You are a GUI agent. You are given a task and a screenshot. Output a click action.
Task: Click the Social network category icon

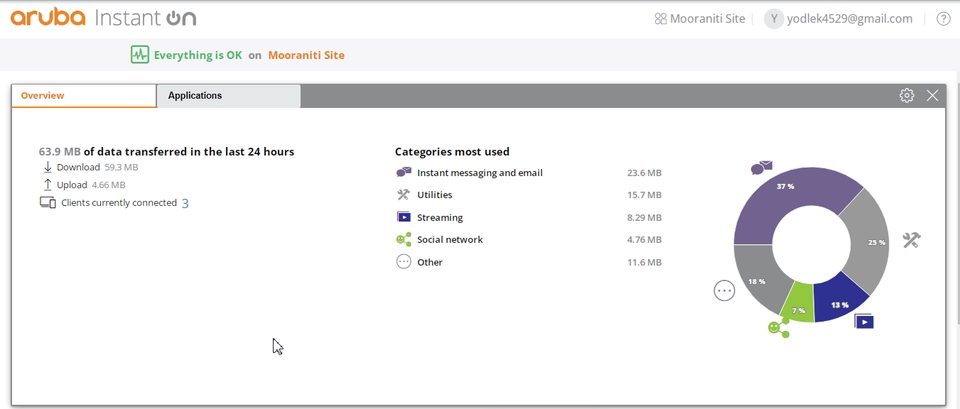404,240
